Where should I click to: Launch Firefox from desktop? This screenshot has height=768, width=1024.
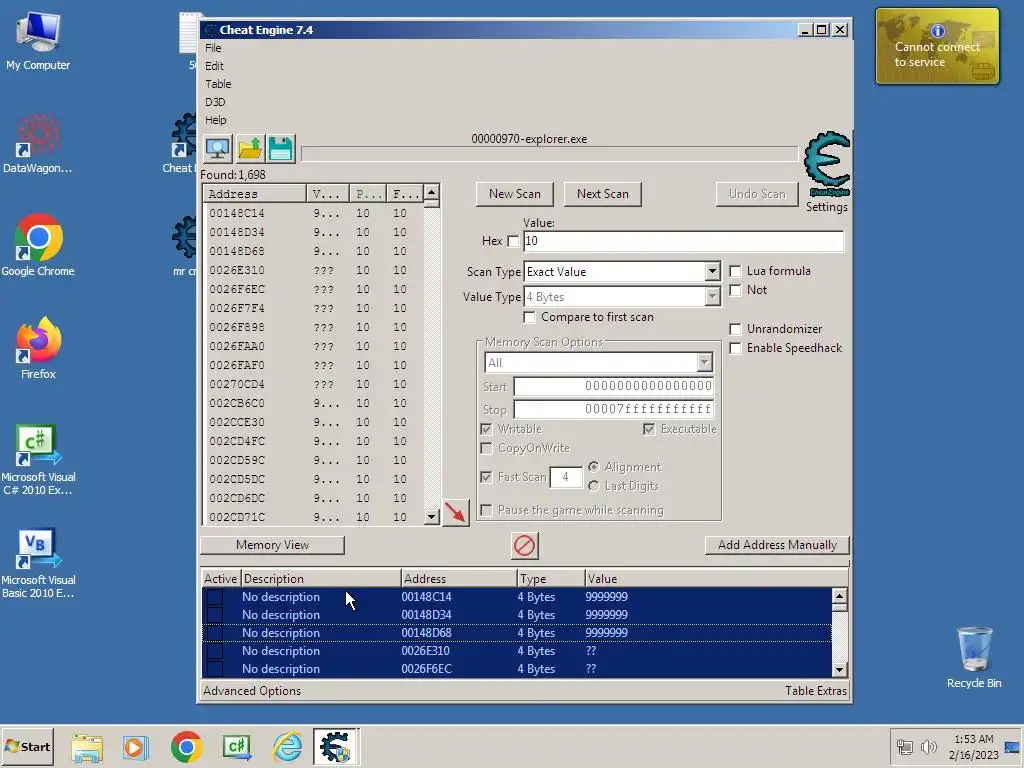(38, 349)
